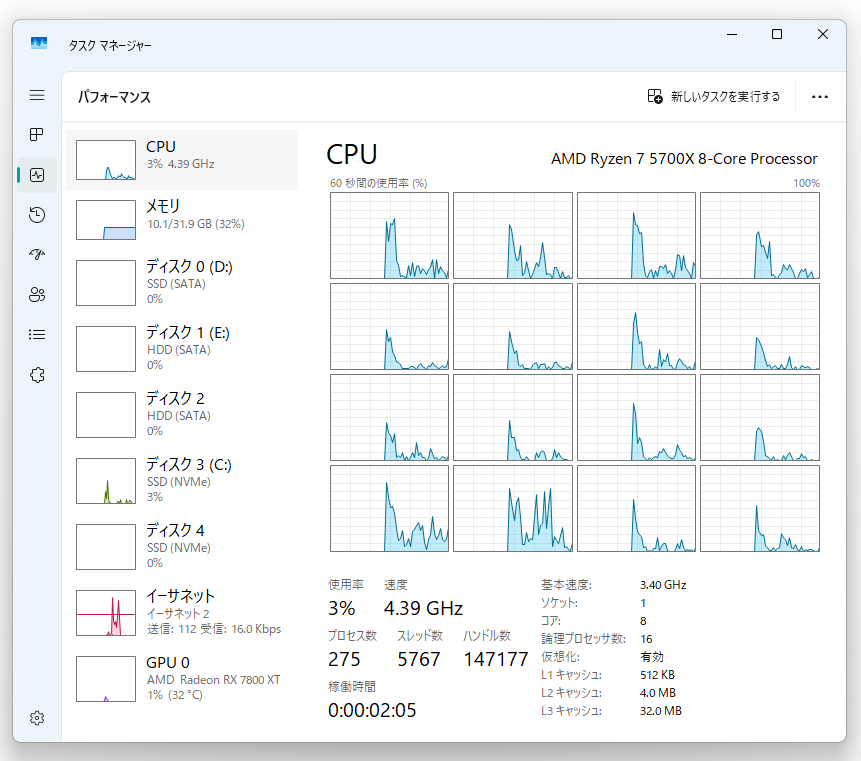
Task: Click the CPU mini usage graph thumbnail
Action: [x=106, y=160]
